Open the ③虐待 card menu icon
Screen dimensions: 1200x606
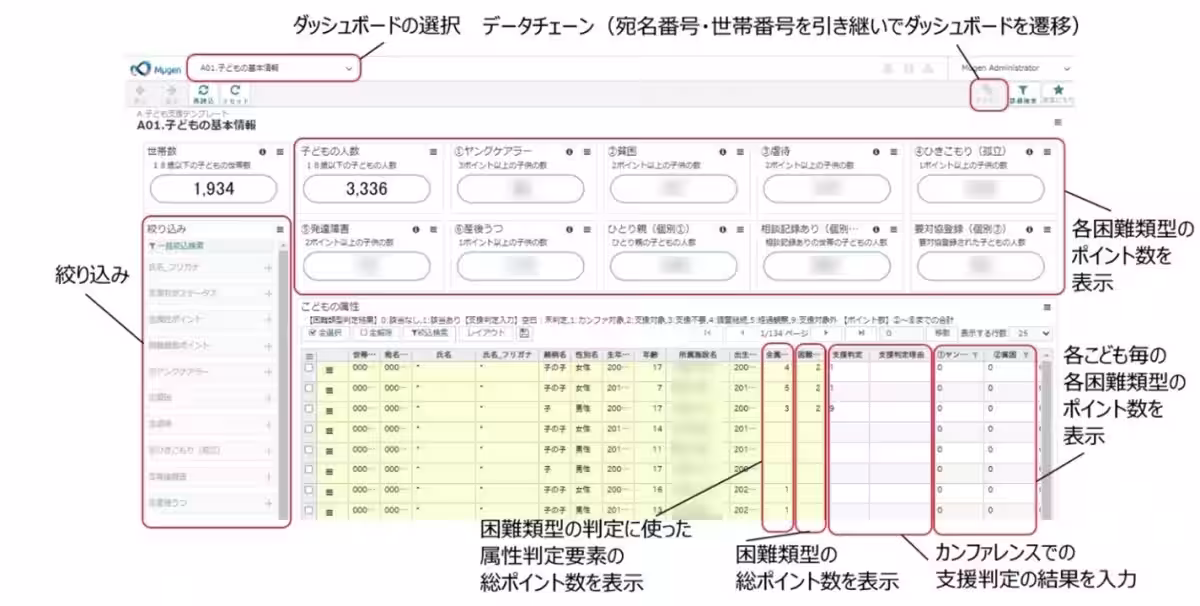[893, 152]
